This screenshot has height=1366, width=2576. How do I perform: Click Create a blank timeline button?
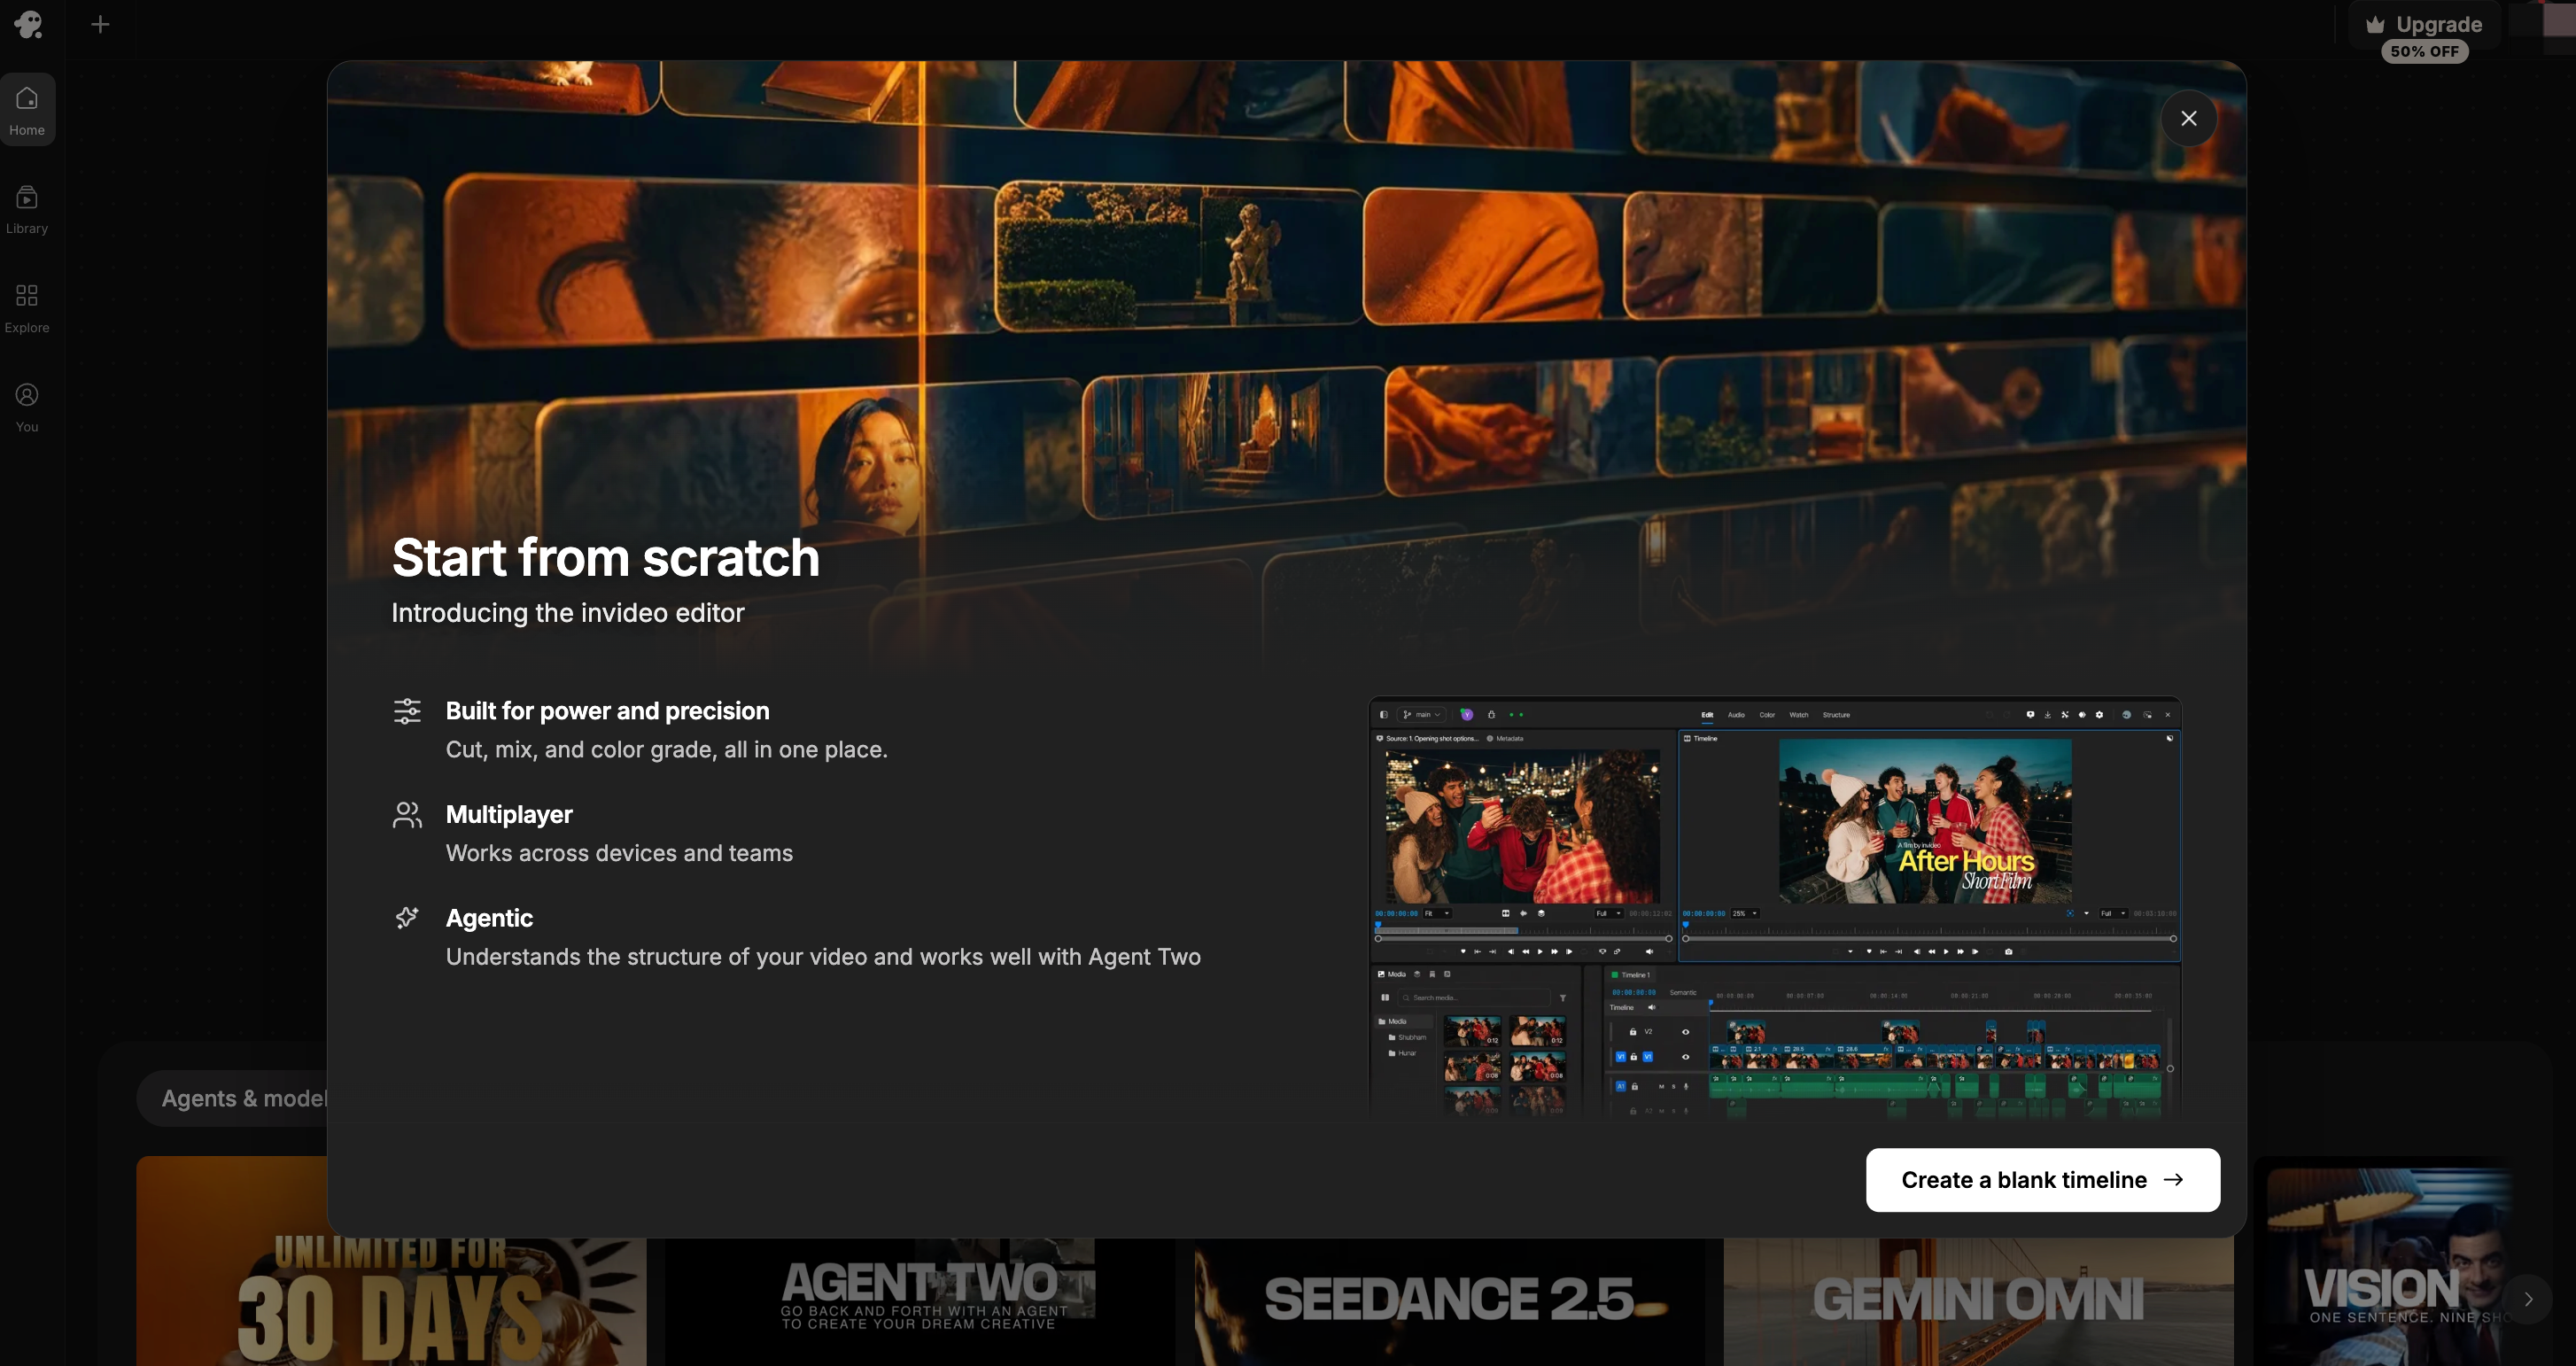click(2042, 1180)
